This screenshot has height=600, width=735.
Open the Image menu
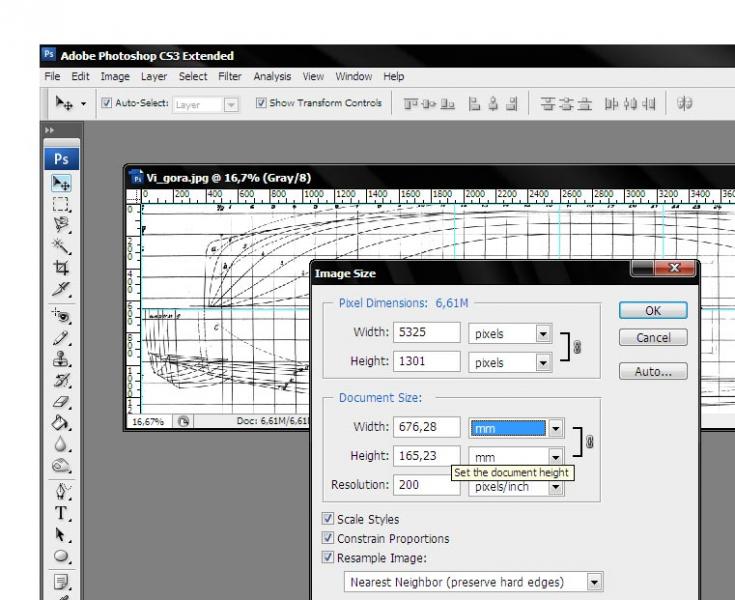[115, 76]
